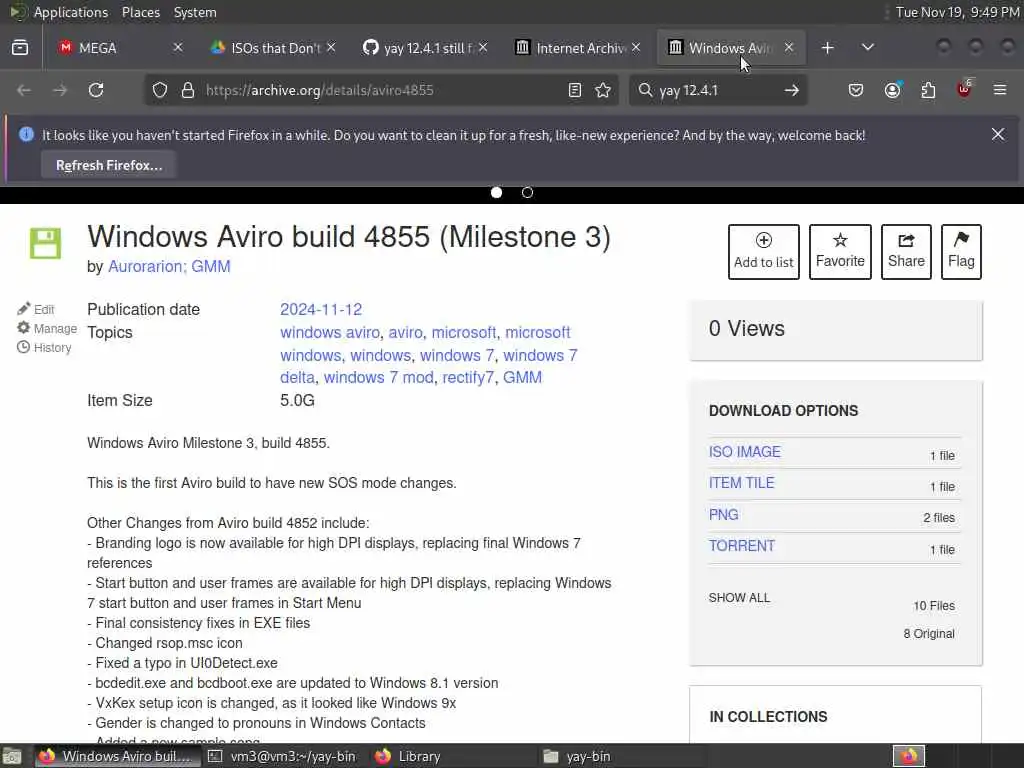Open the System menu
1024x768 pixels.
(x=195, y=12)
